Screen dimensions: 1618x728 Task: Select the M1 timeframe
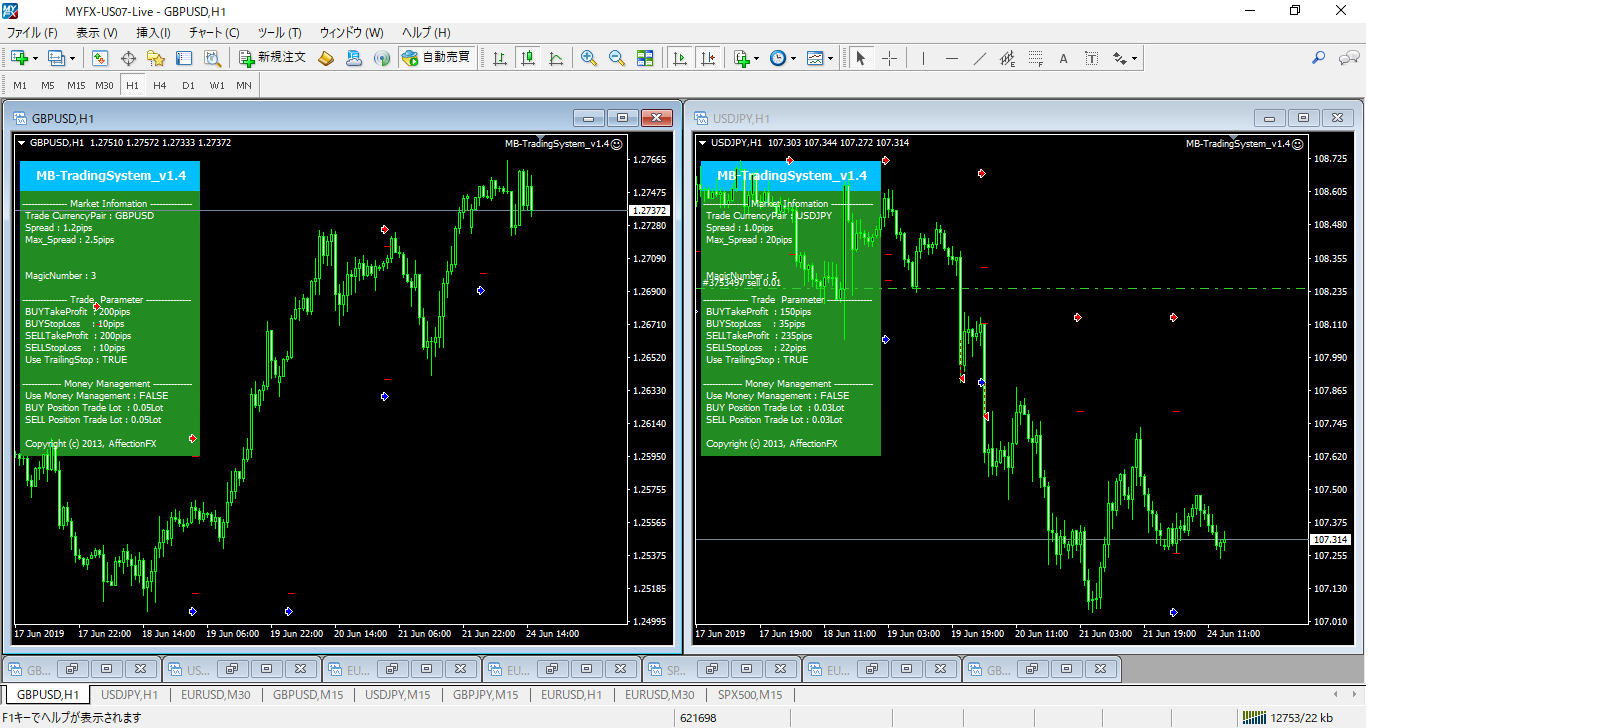click(x=20, y=86)
